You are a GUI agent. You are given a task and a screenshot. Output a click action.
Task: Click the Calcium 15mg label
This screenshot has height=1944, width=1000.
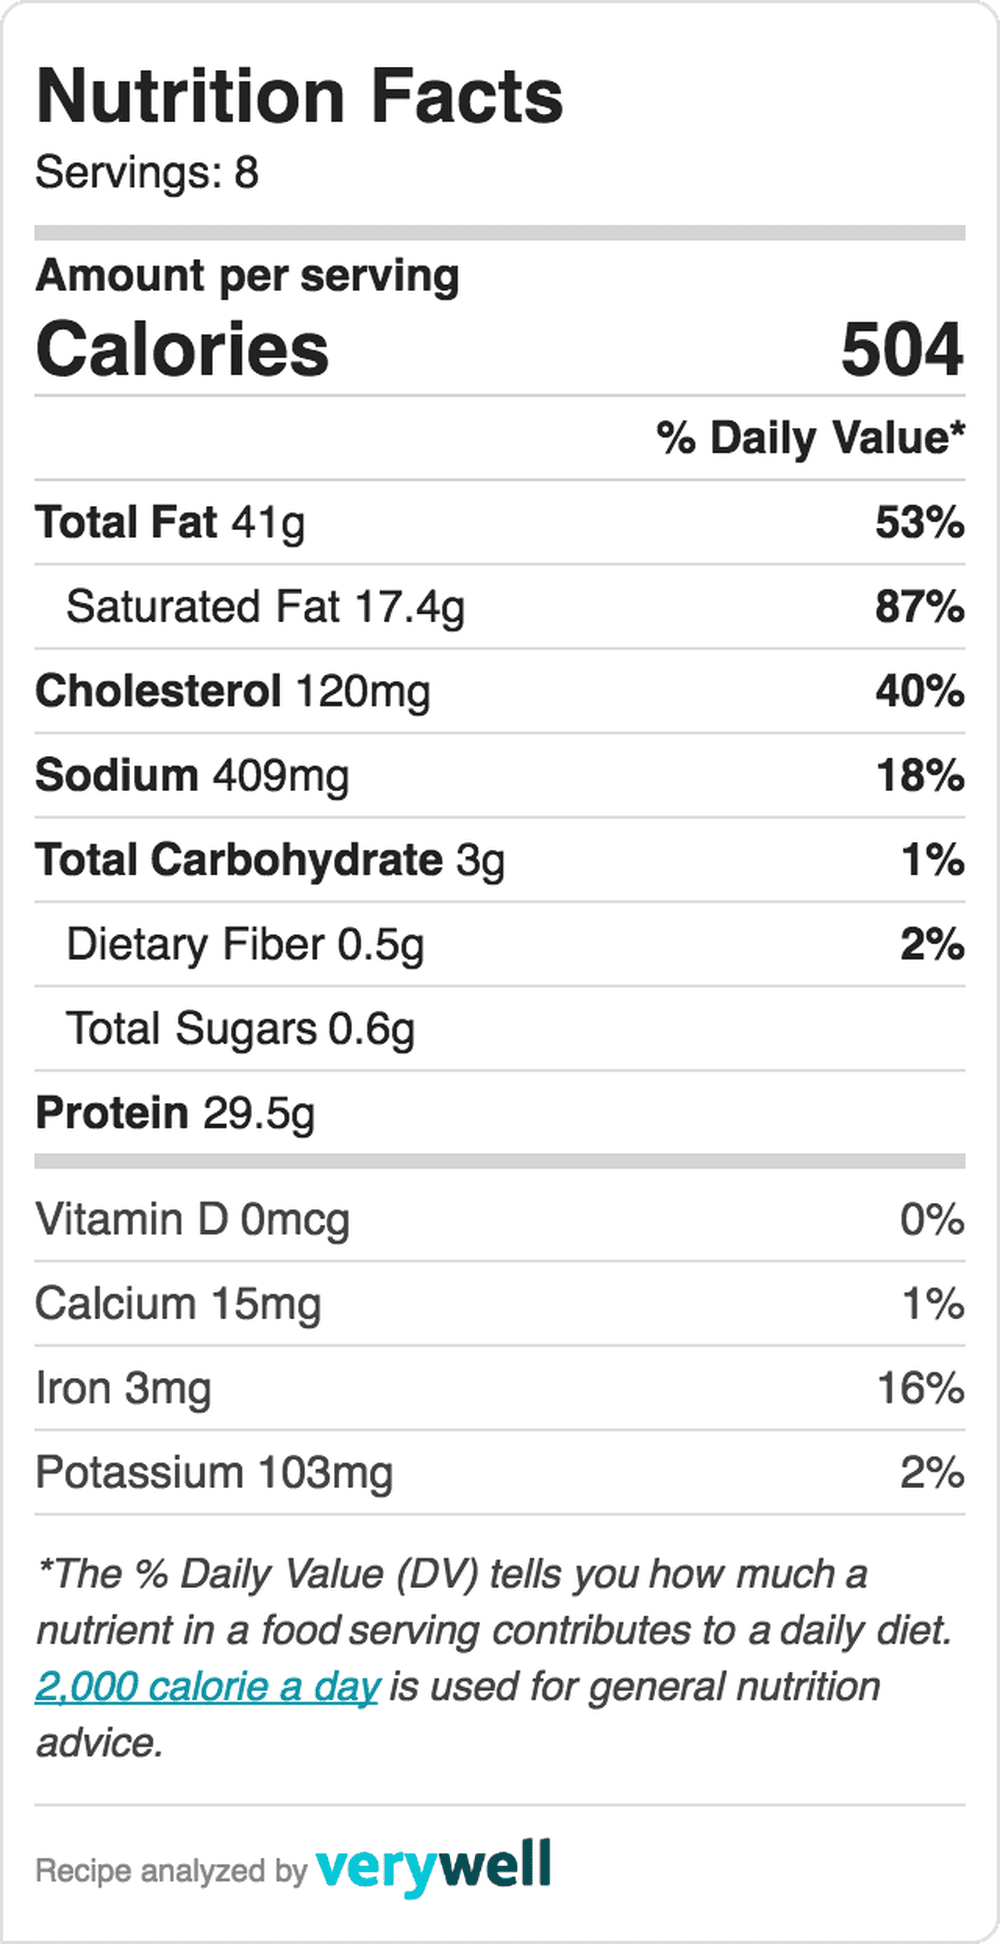(178, 1304)
